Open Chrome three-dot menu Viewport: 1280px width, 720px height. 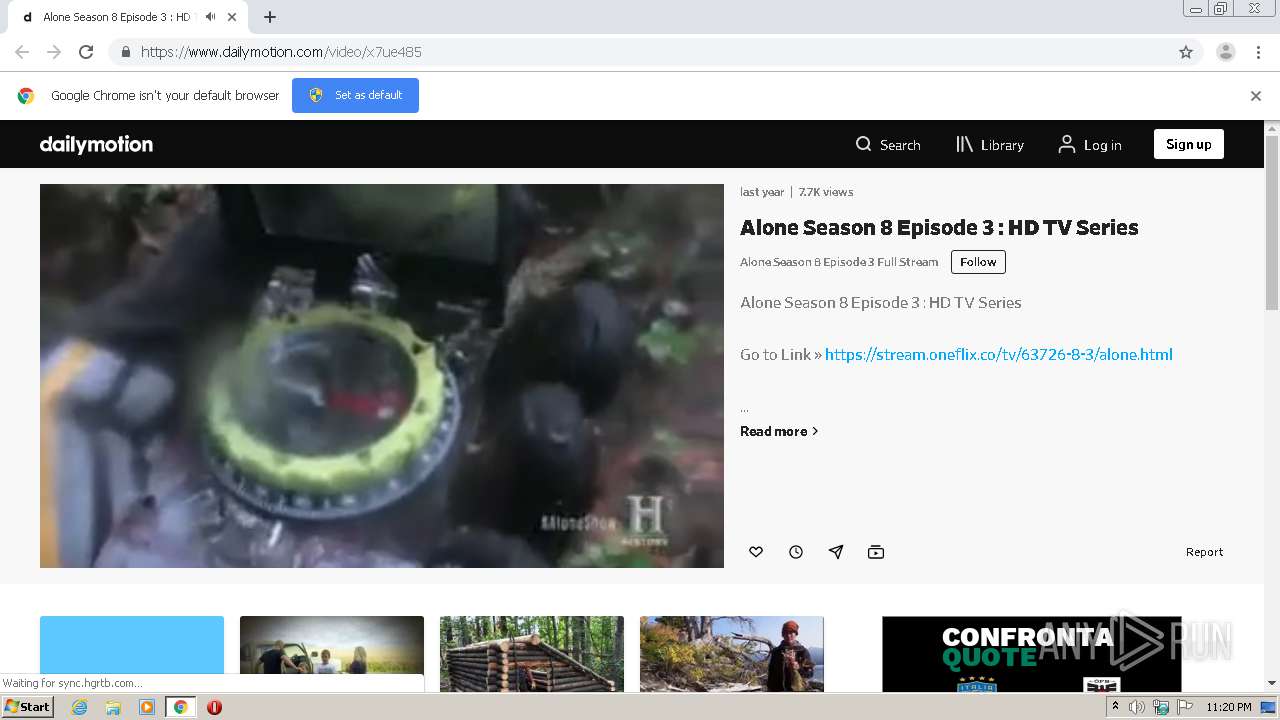point(1259,52)
